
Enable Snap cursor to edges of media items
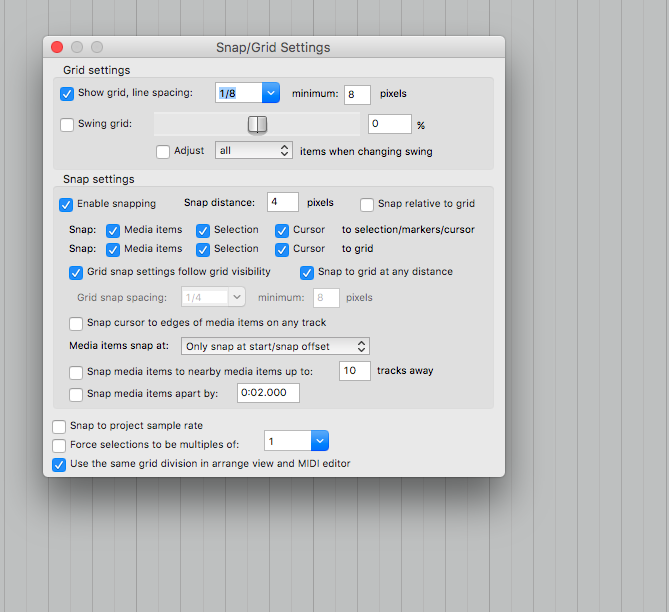coord(76,323)
